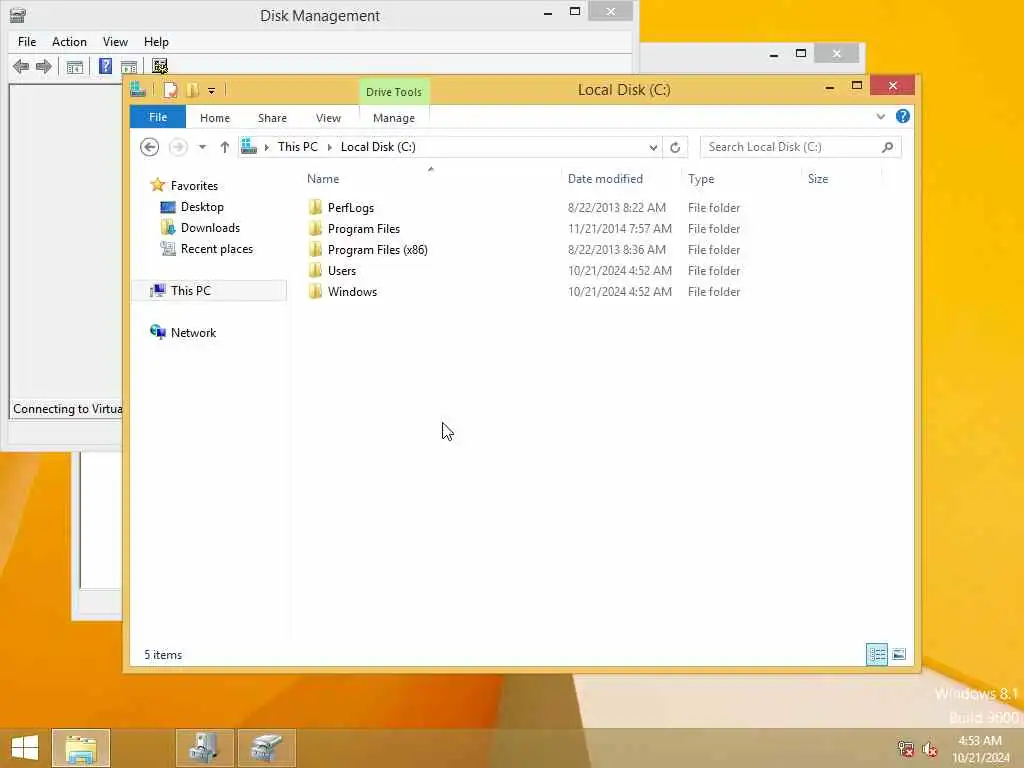Open the Home ribbon tab
1024x768 pixels.
(215, 118)
